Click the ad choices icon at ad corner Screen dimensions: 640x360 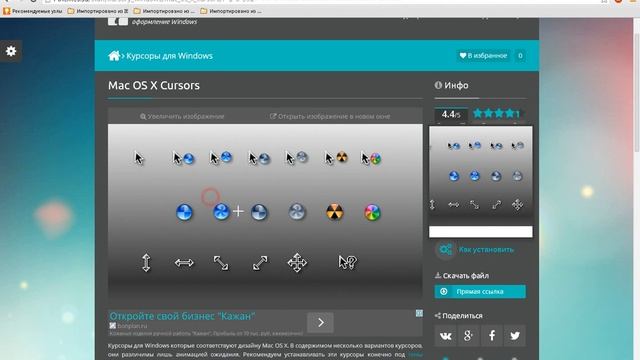419,313
